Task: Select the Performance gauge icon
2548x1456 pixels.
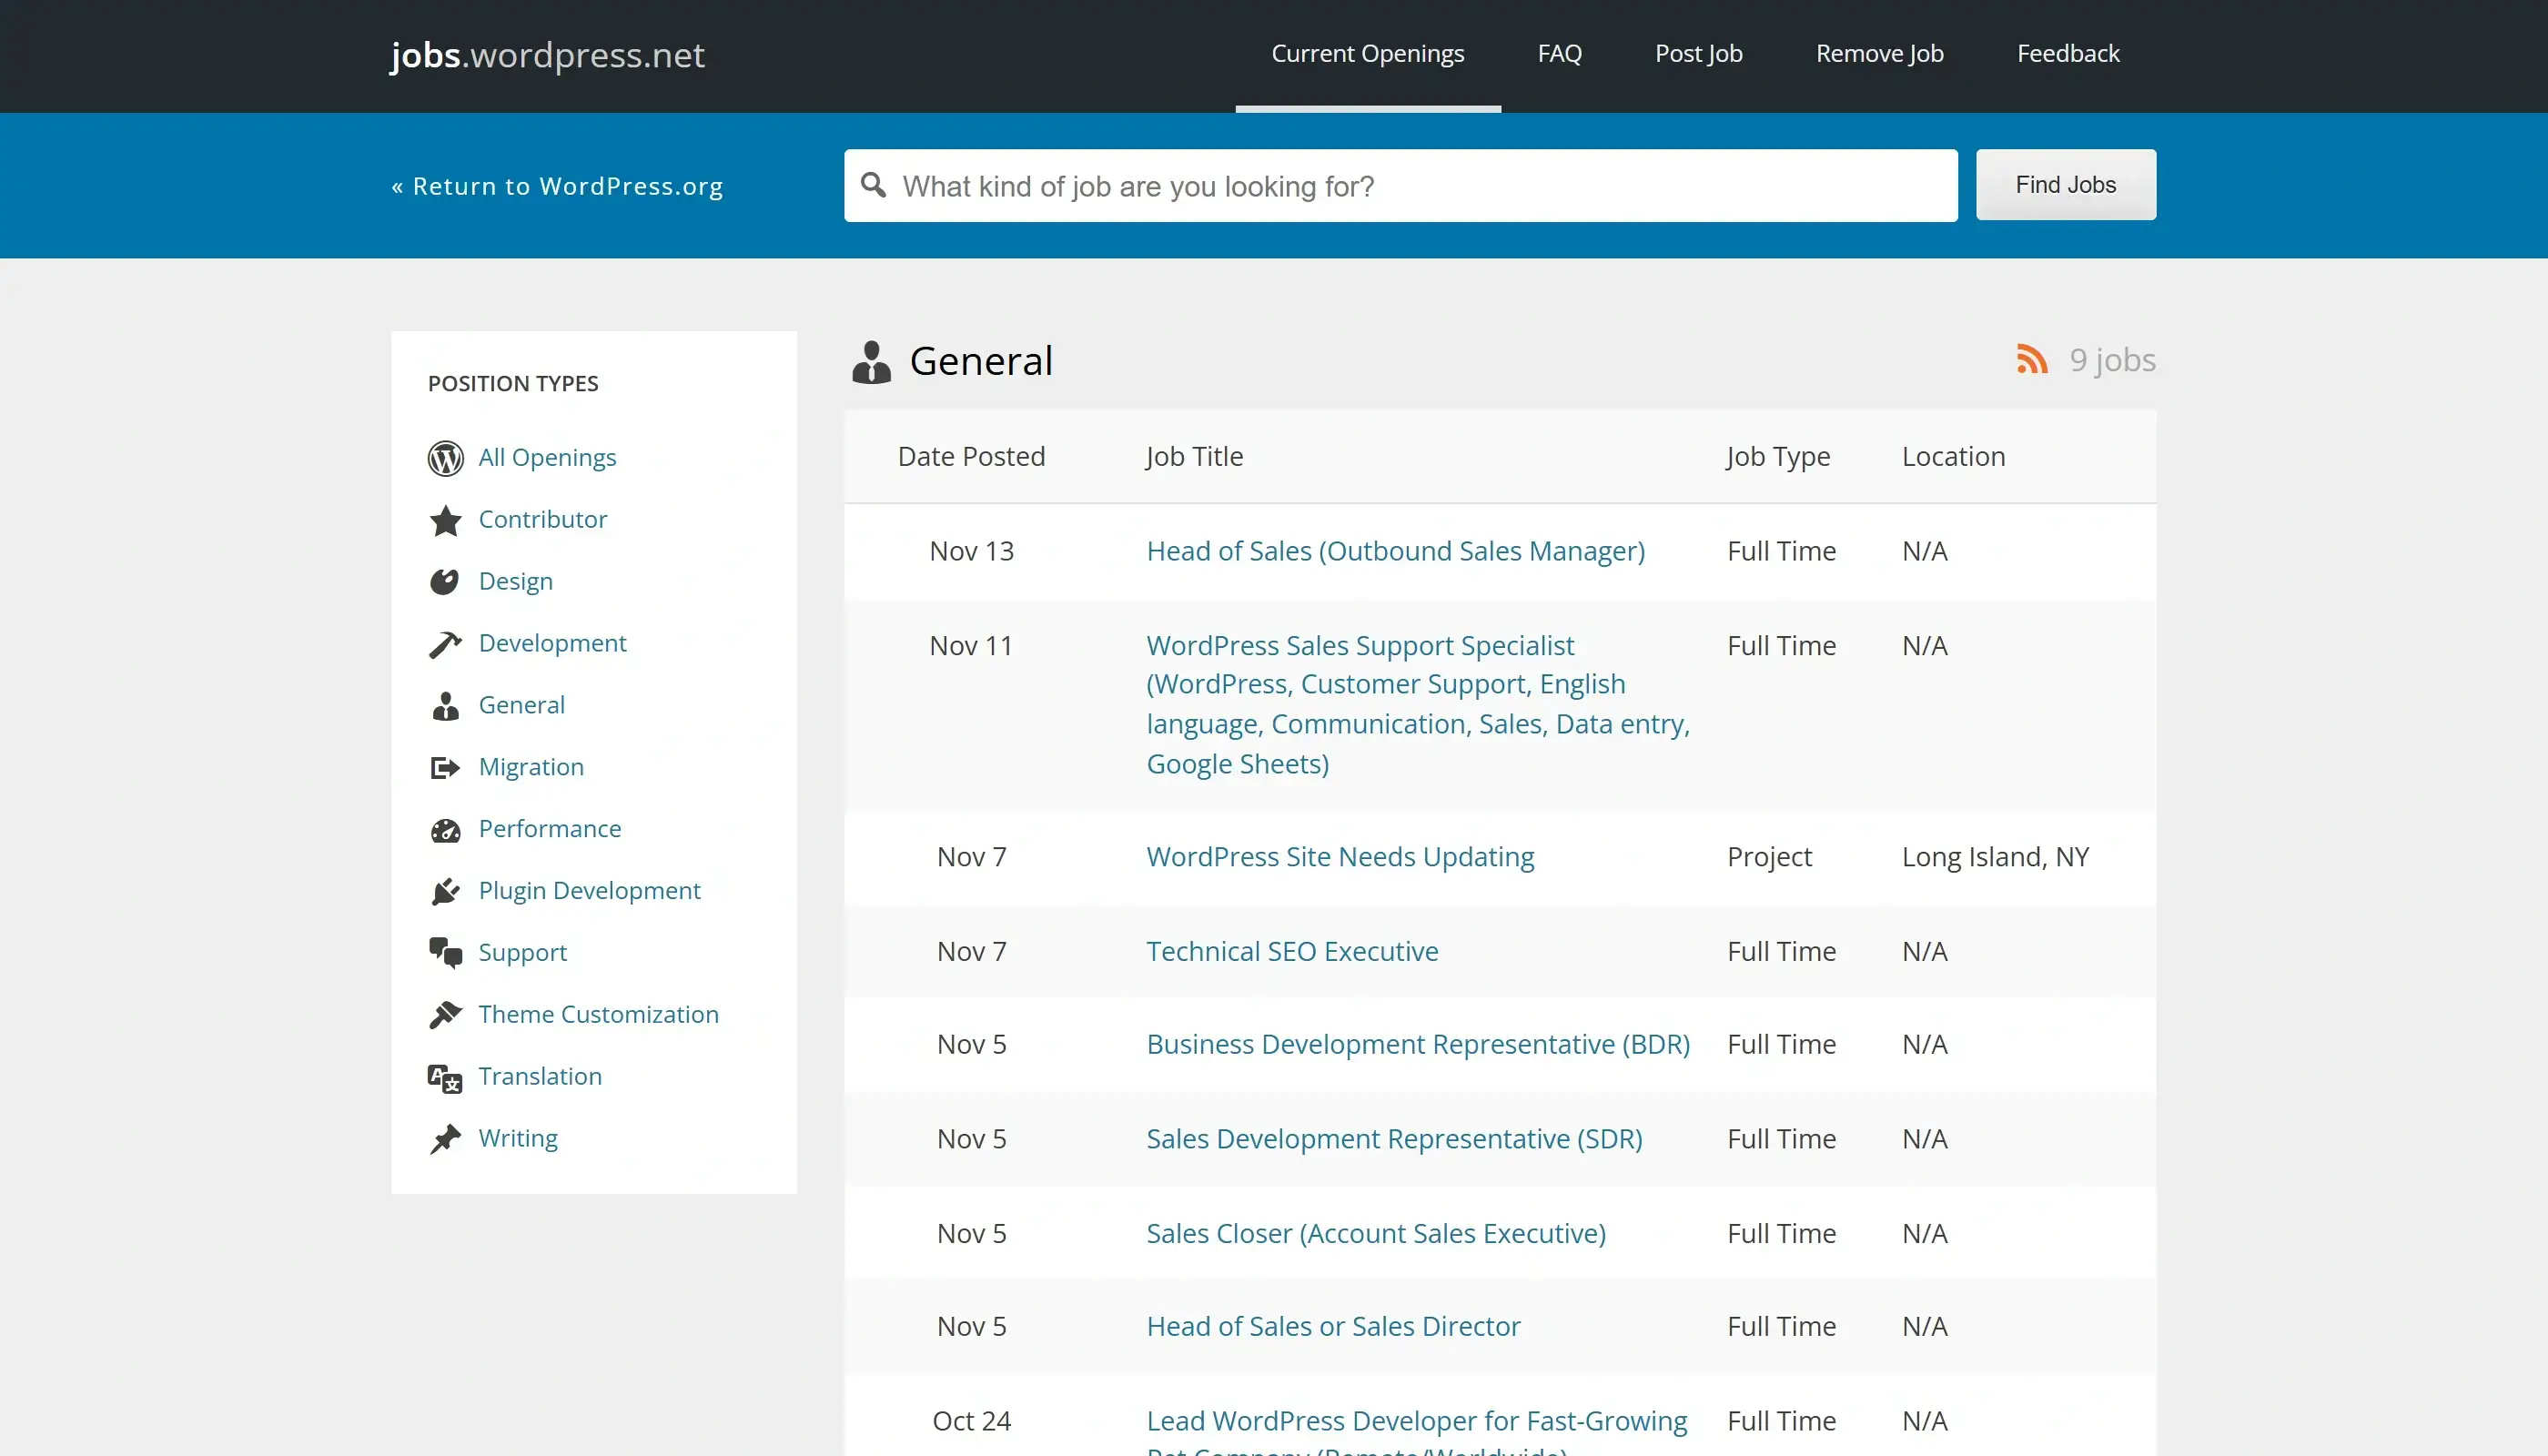Action: 446,830
